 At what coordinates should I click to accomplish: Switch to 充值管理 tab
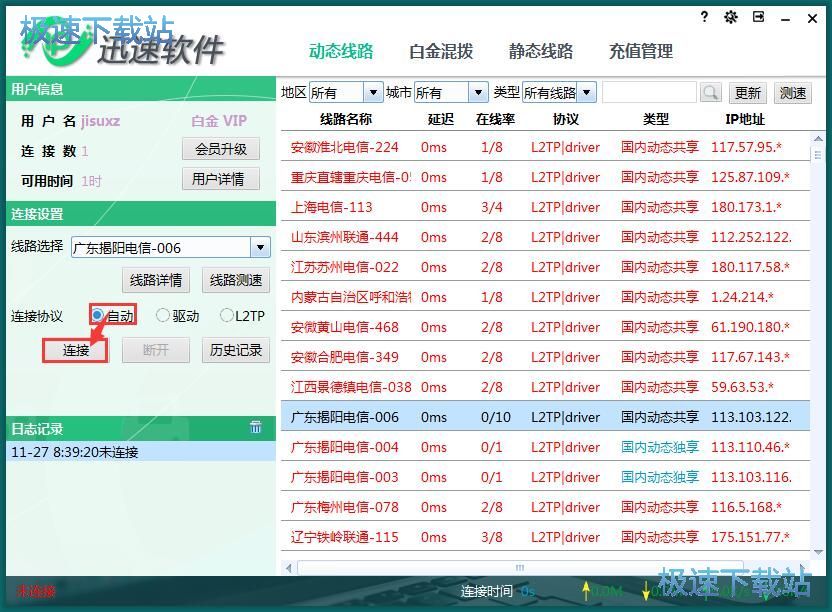click(x=641, y=51)
